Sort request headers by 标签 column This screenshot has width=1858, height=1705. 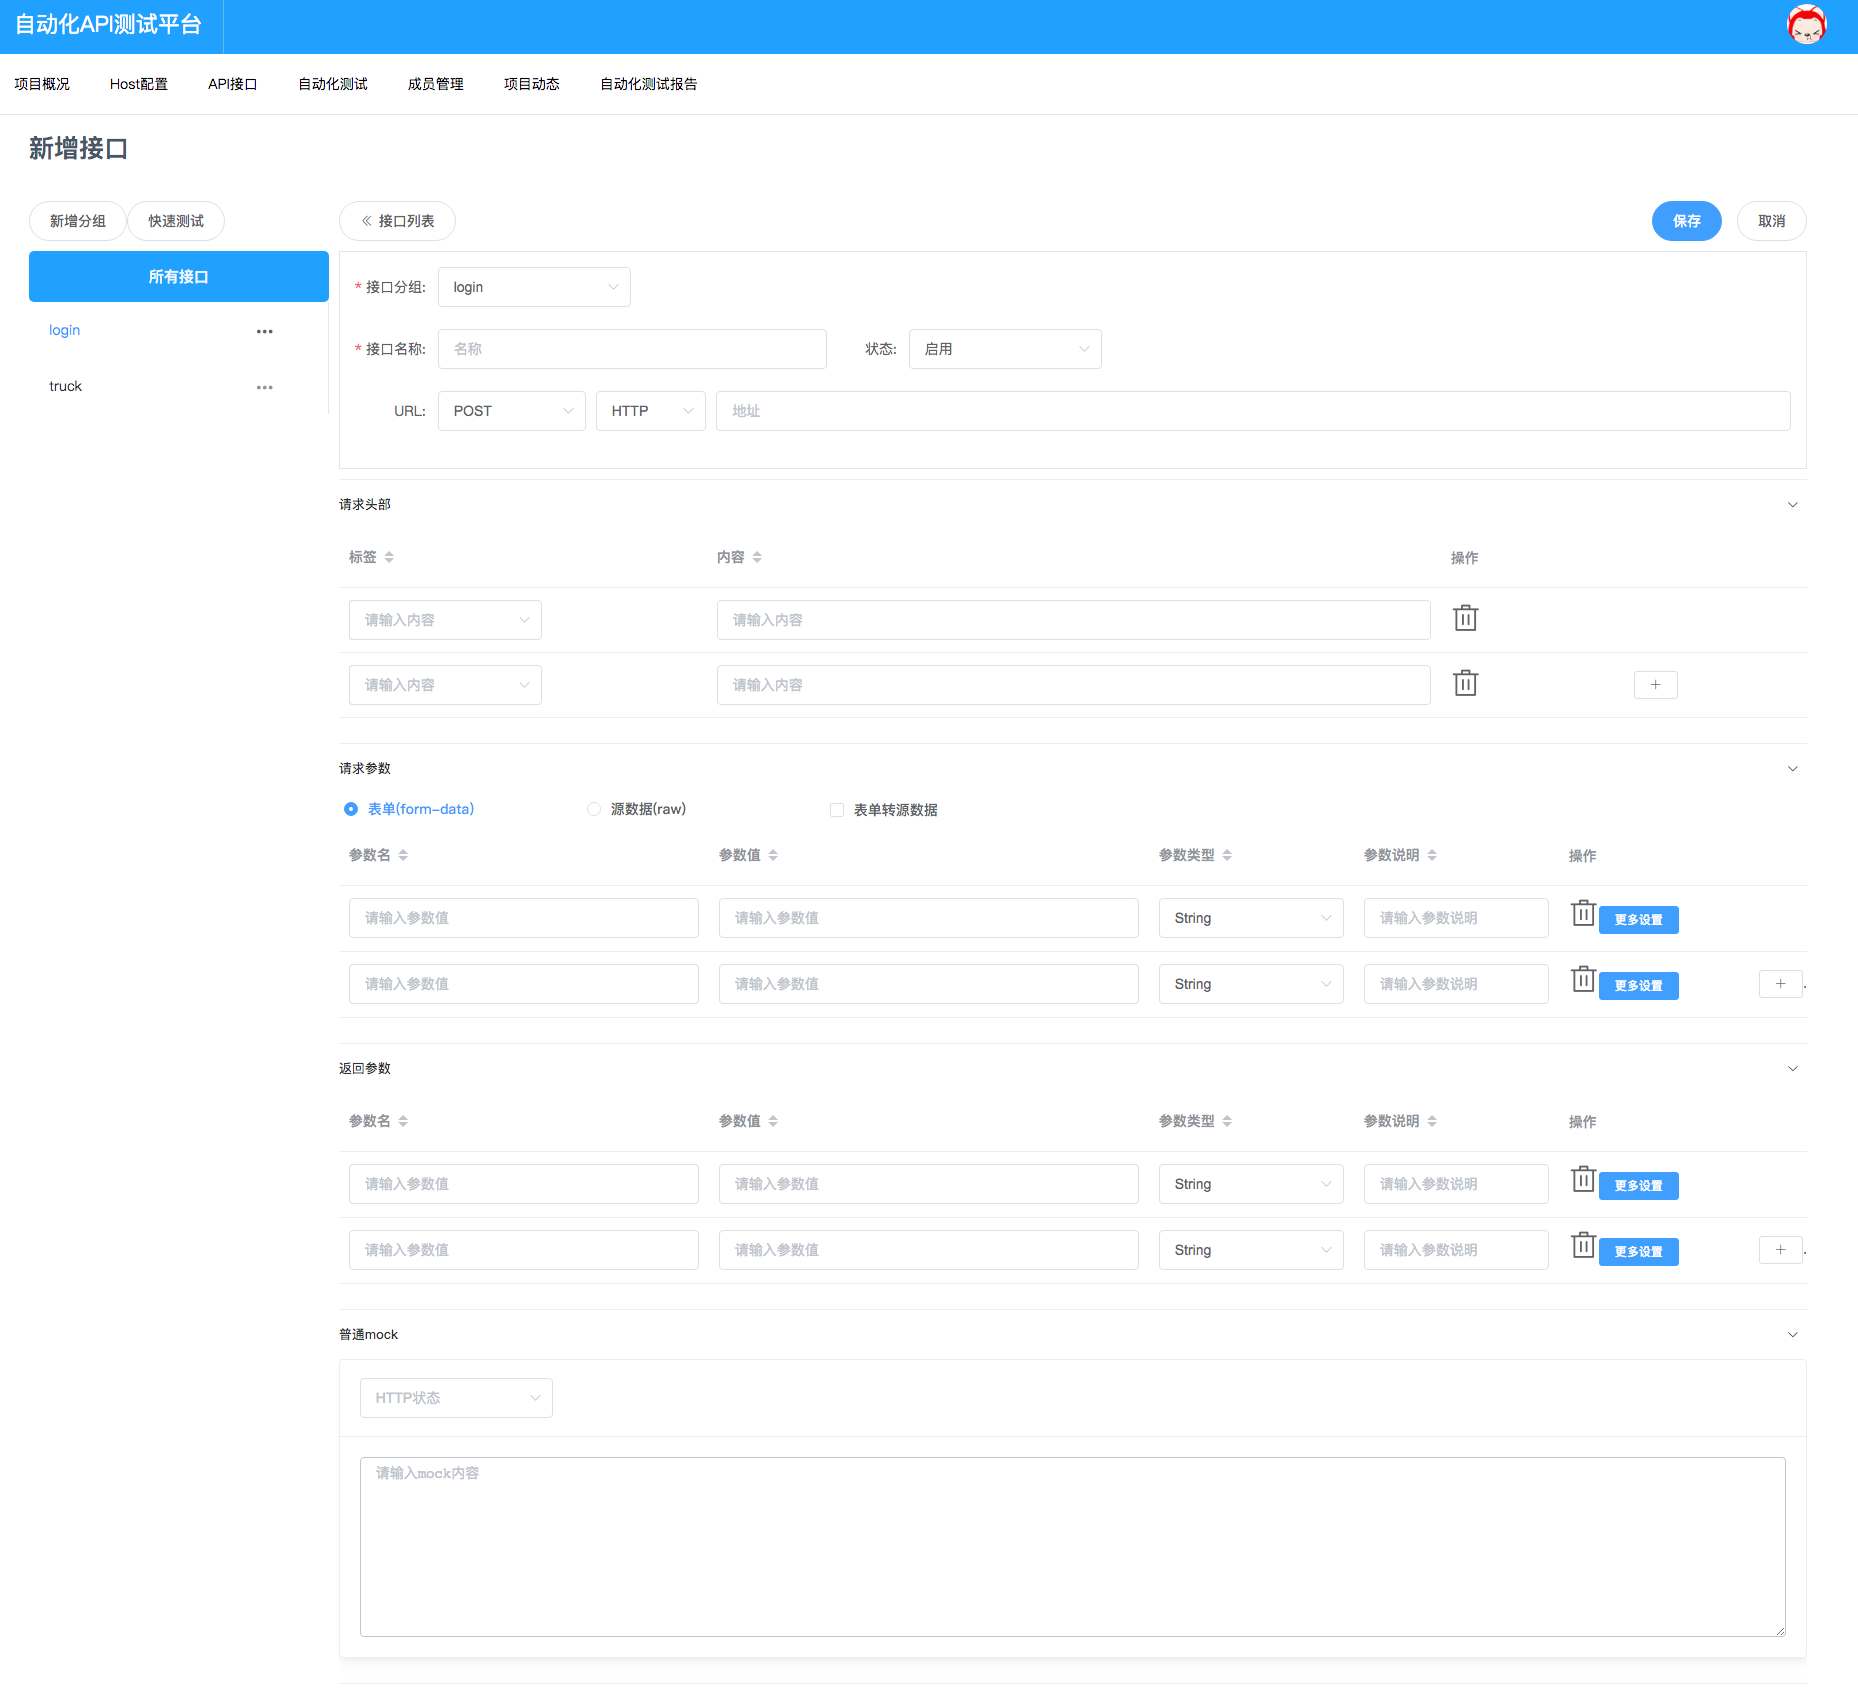(x=389, y=557)
